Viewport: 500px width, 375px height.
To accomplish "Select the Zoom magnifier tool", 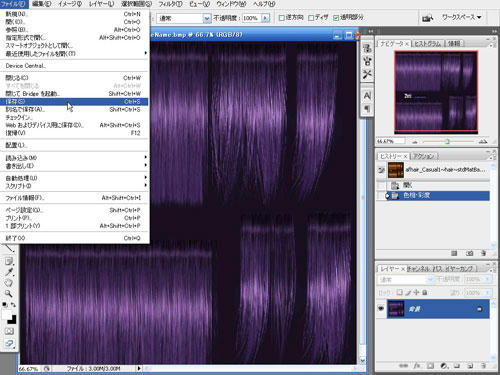I will 8,293.
